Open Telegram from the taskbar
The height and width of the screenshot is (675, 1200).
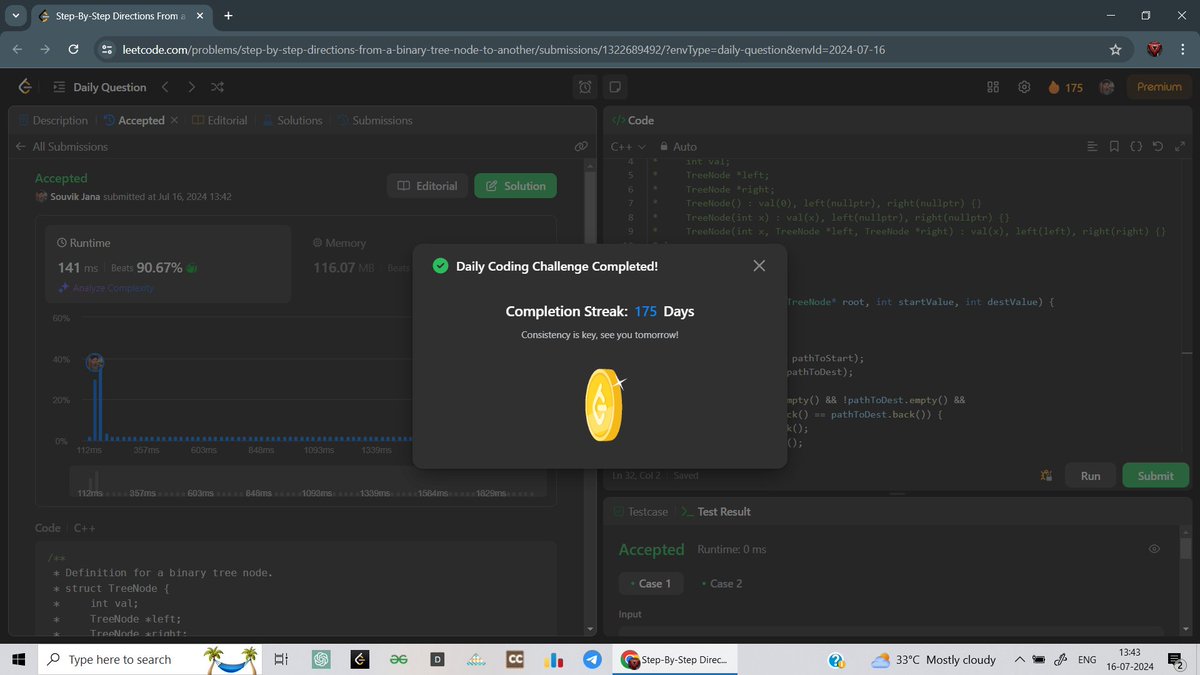pyautogui.click(x=592, y=660)
